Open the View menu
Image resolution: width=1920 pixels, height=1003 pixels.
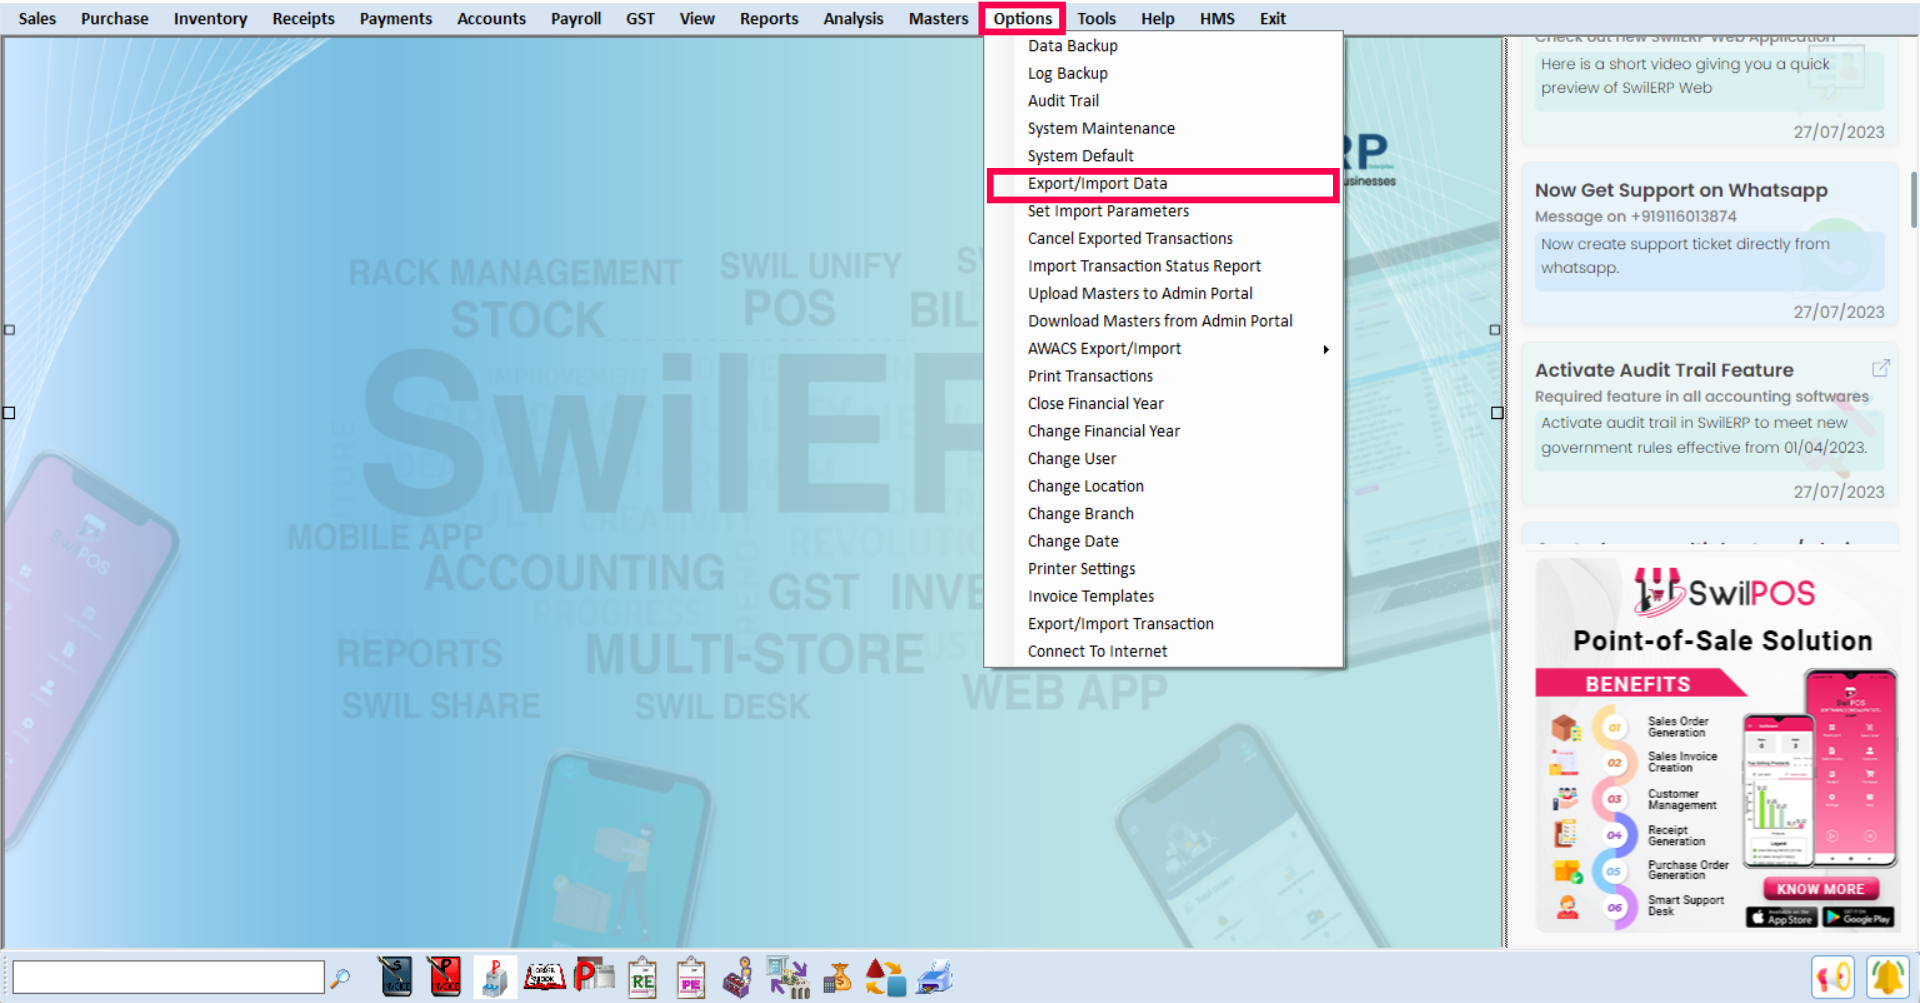pos(697,18)
